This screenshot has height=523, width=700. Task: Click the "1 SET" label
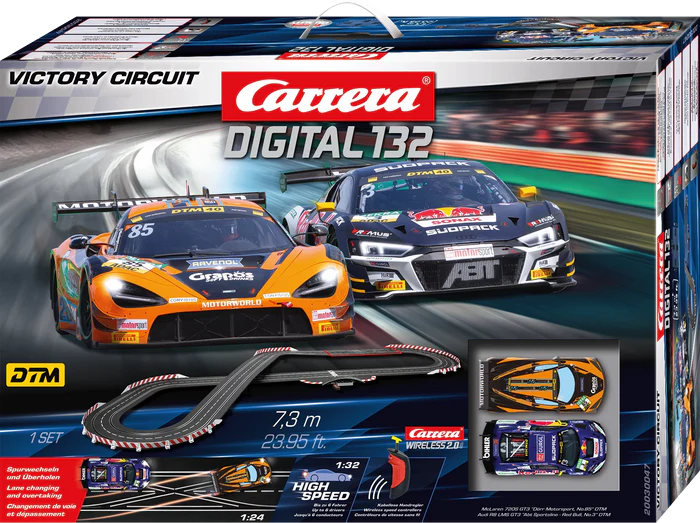(46, 438)
